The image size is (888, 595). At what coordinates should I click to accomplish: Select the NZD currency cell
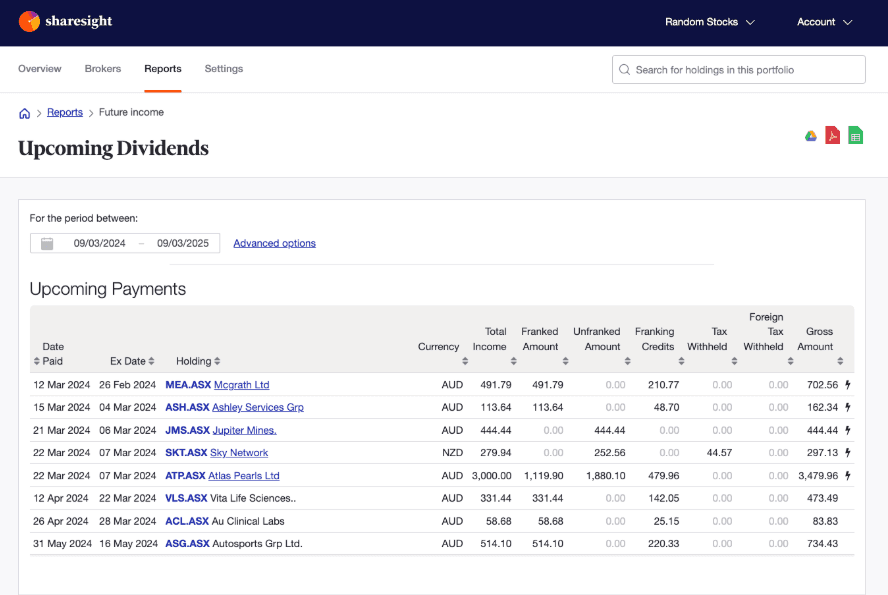tap(452, 453)
